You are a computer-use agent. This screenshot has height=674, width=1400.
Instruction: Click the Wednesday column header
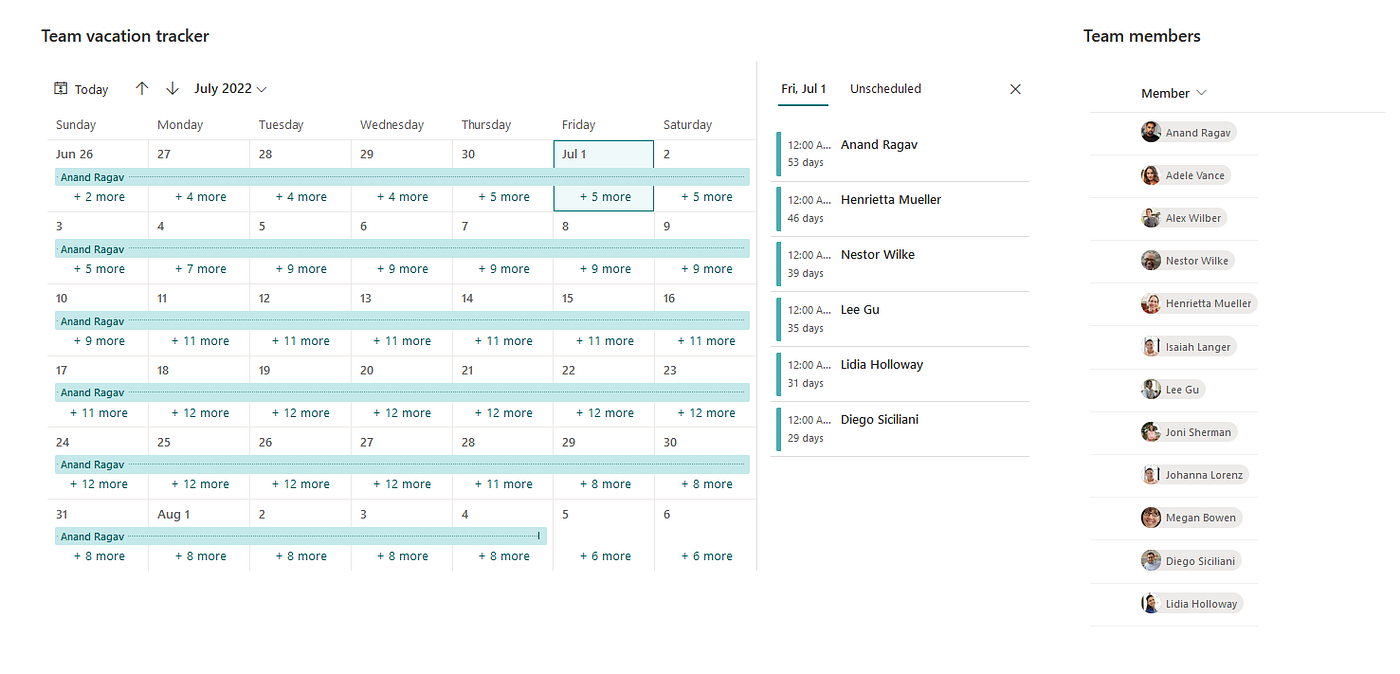(x=392, y=125)
